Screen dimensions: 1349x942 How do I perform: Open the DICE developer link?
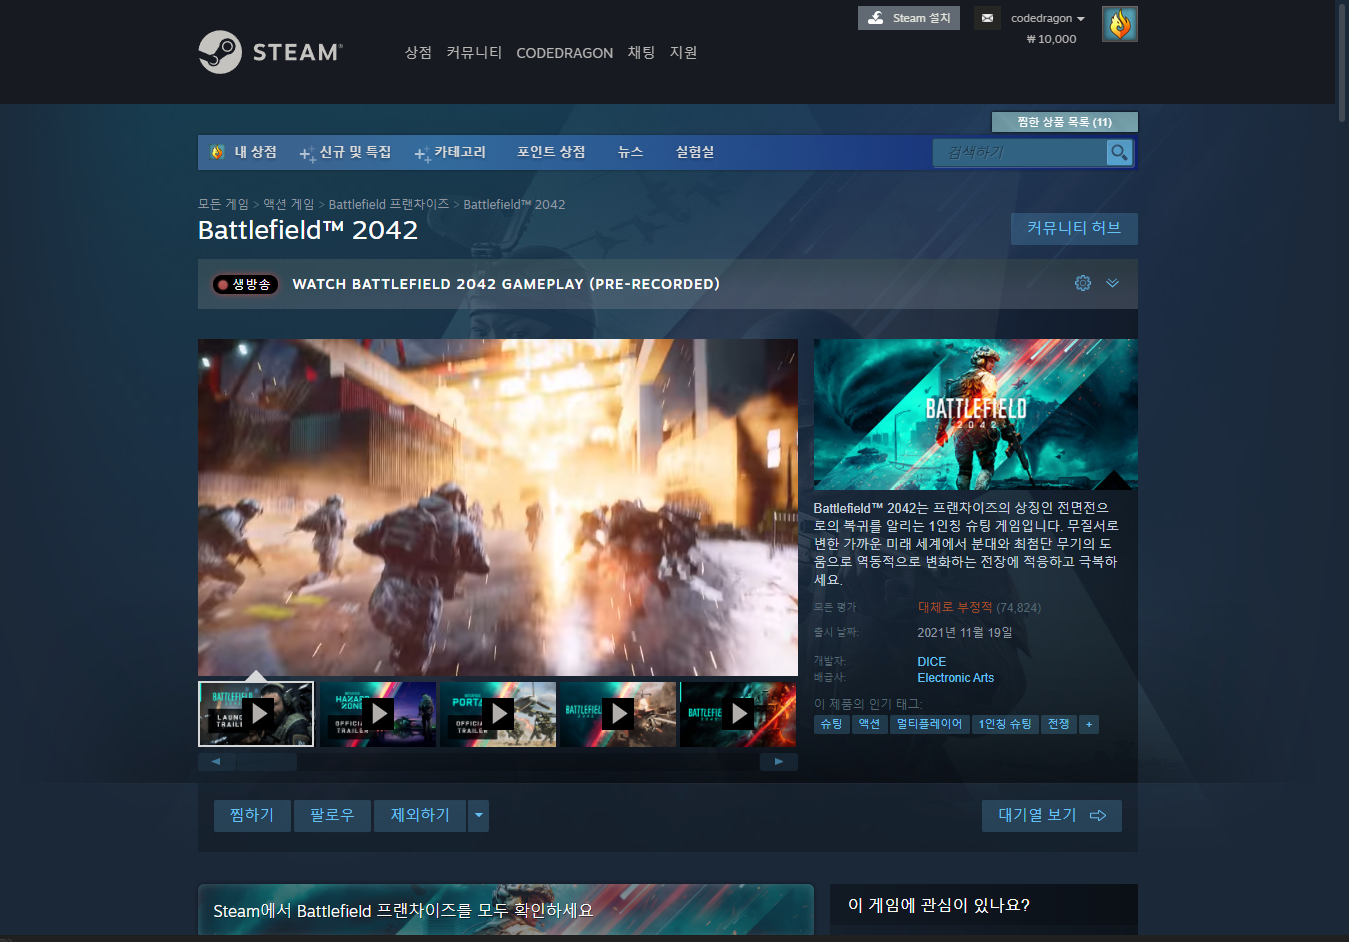[x=932, y=662]
